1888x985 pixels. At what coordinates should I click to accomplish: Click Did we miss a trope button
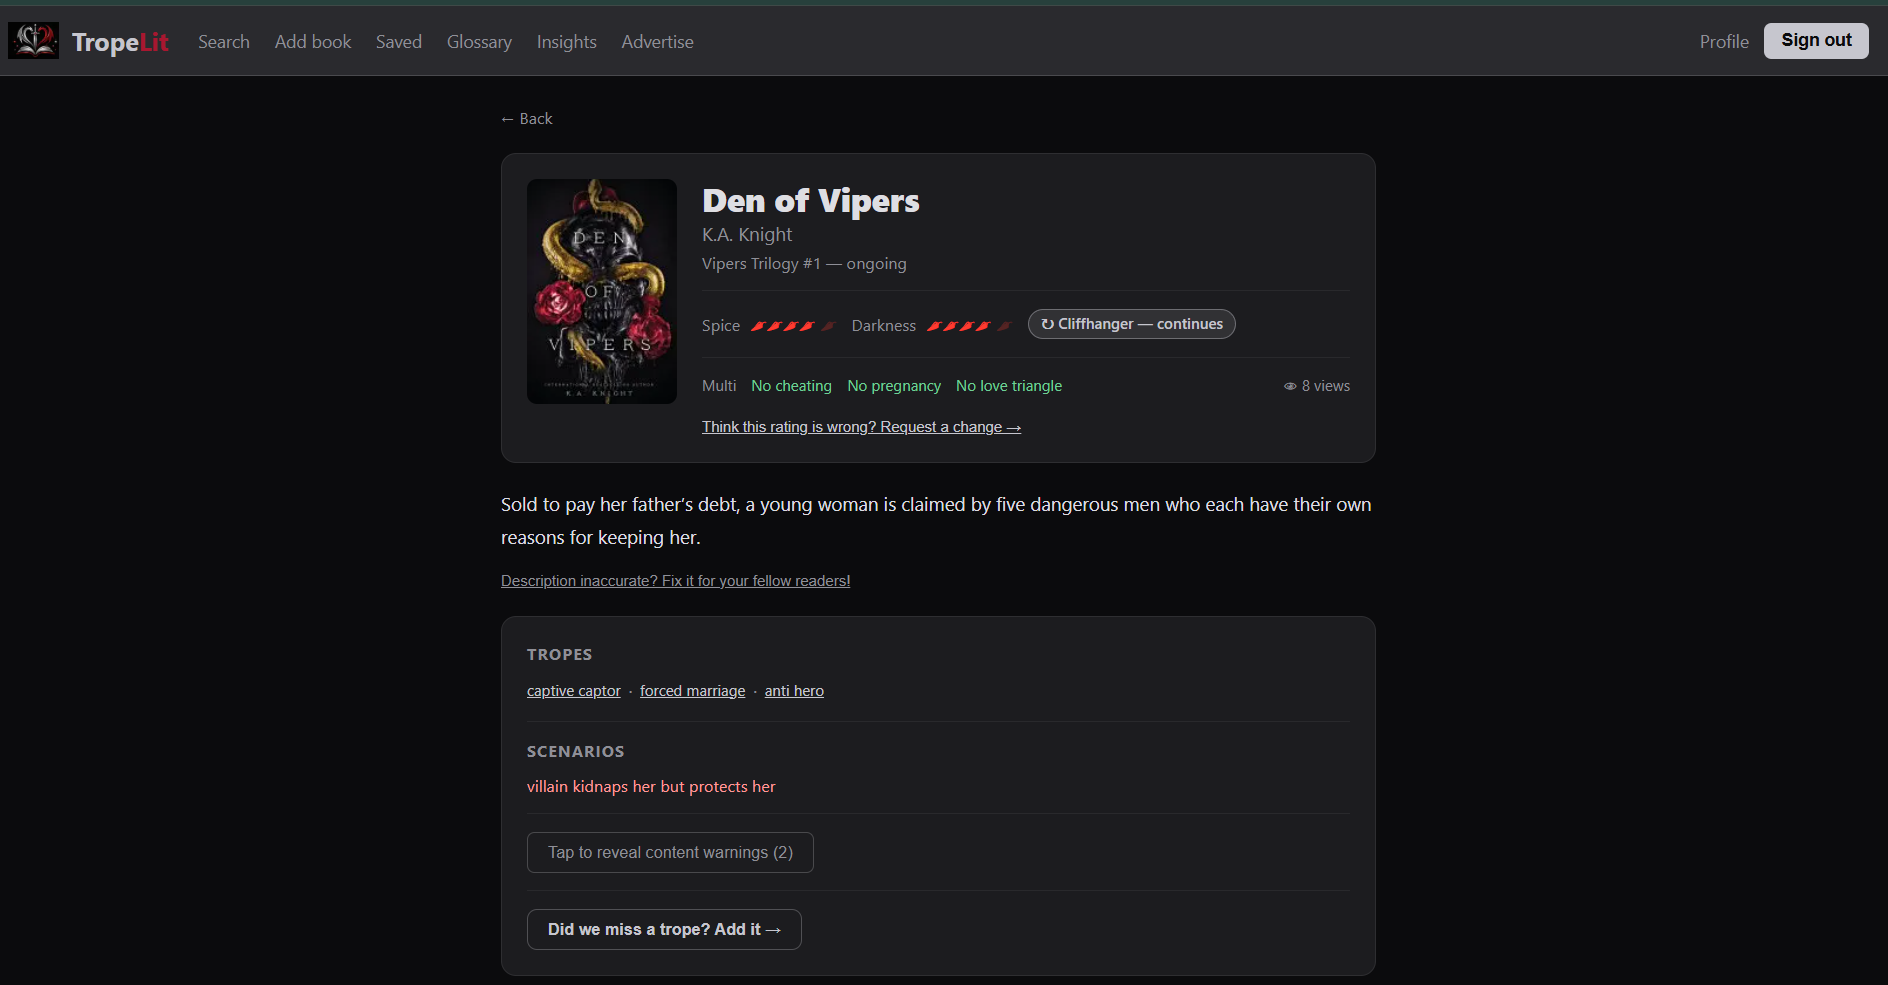[664, 930]
